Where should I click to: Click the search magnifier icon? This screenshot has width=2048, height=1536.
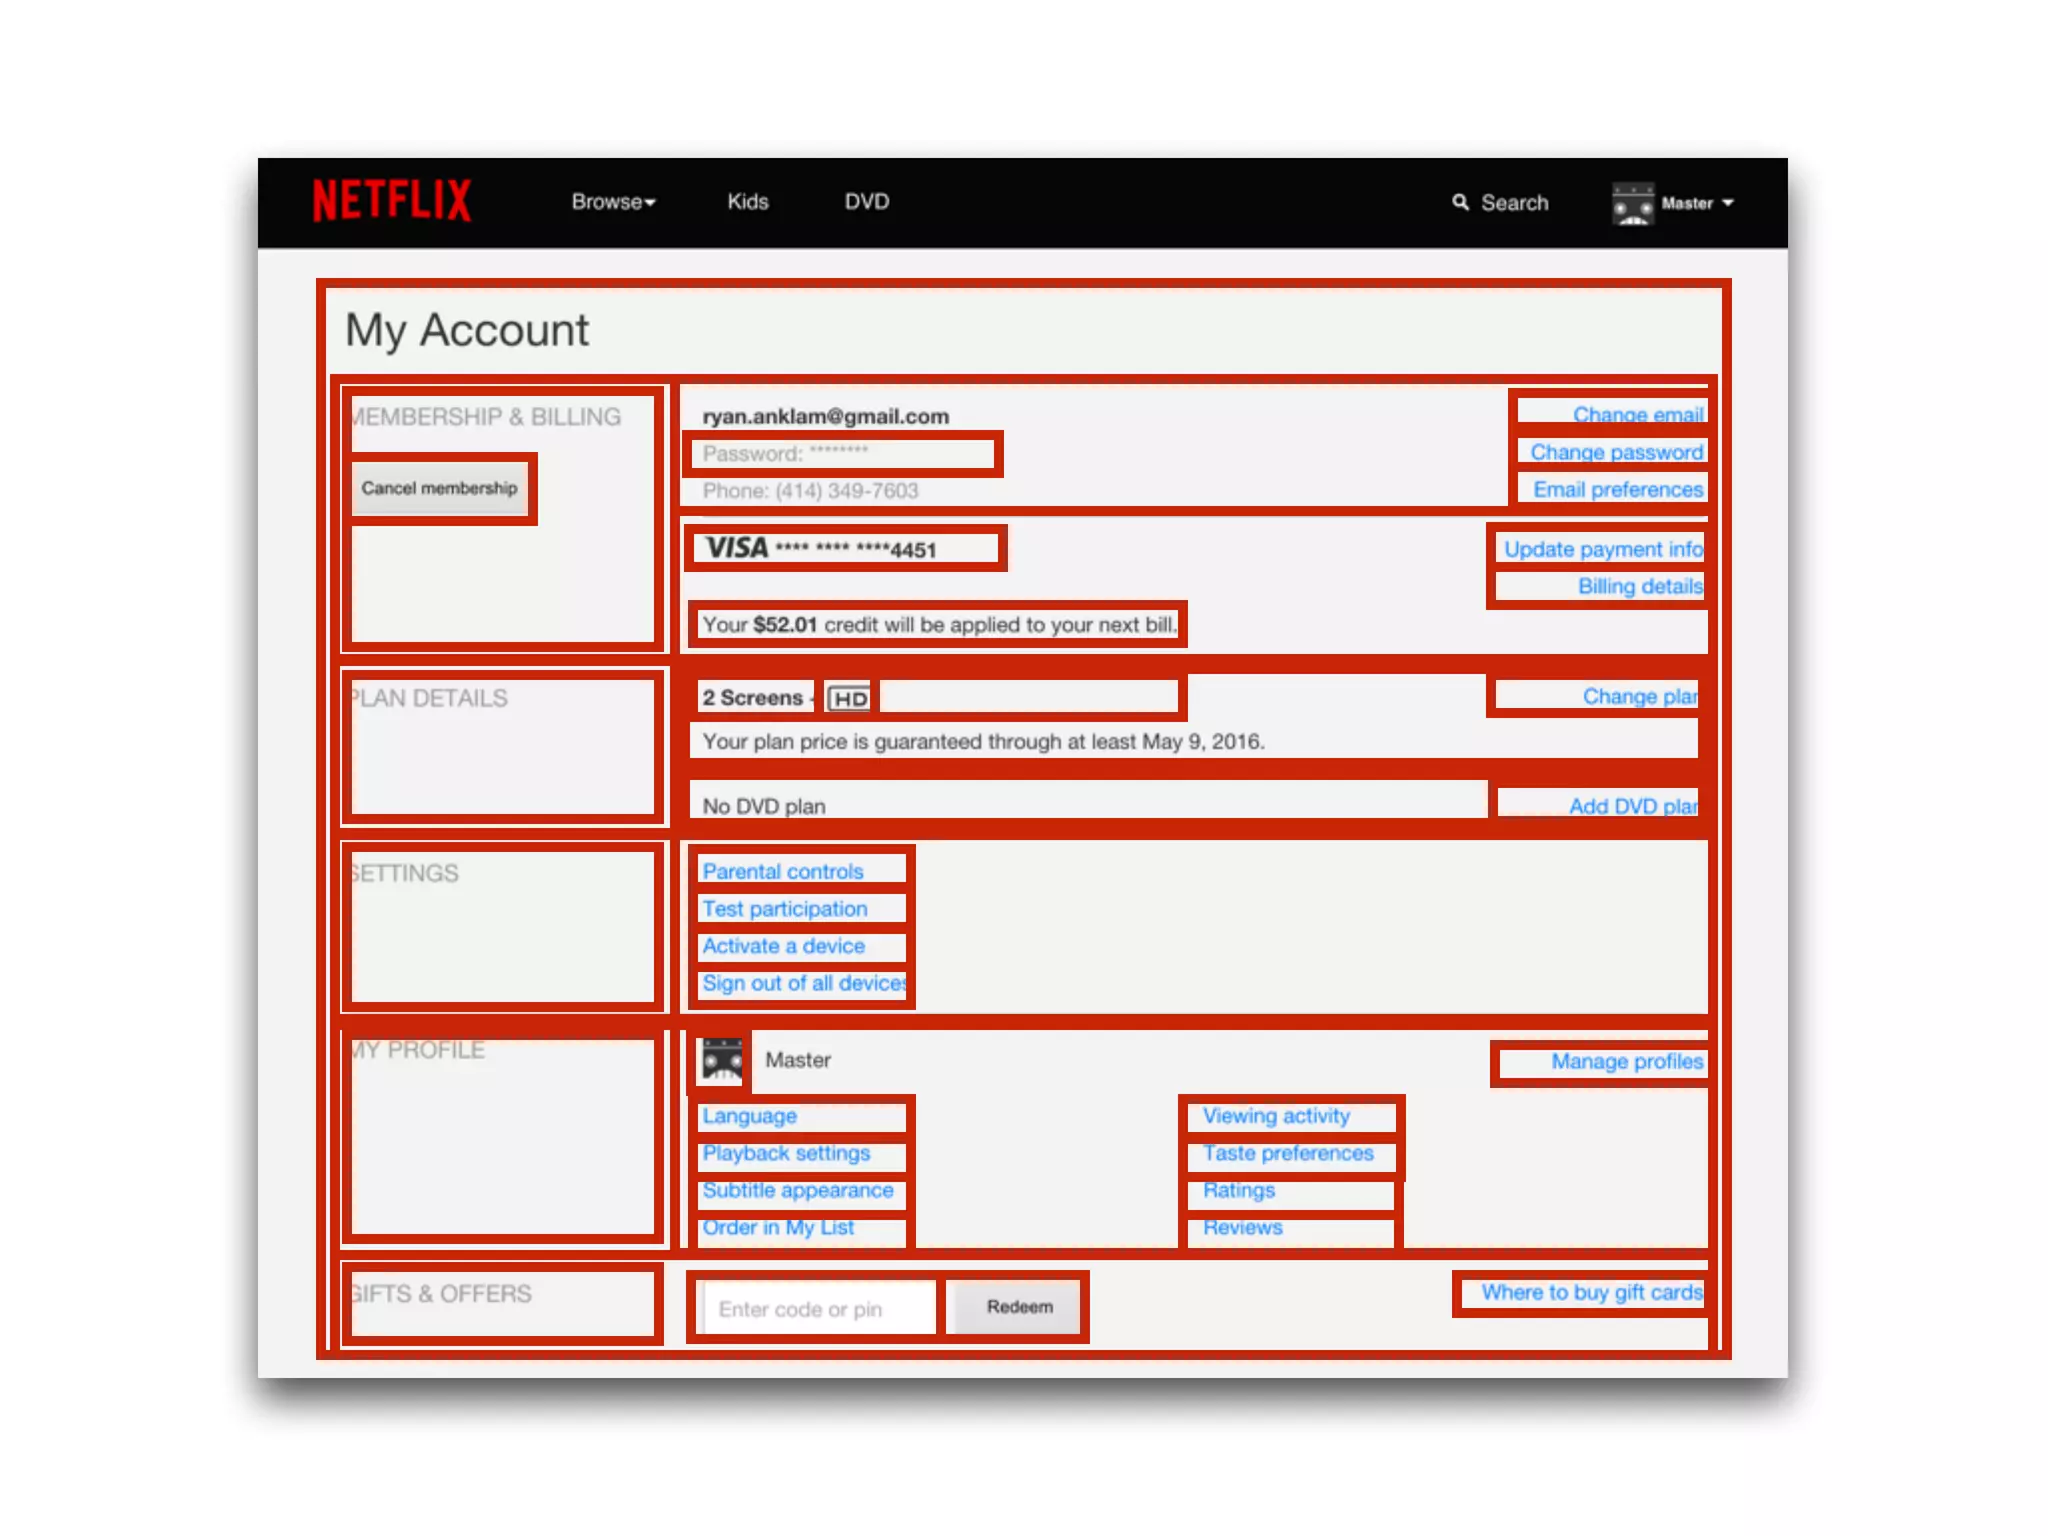(x=1460, y=202)
